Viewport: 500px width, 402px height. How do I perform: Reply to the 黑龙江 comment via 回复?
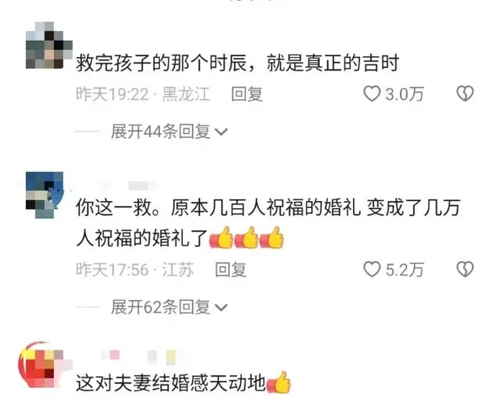(247, 94)
